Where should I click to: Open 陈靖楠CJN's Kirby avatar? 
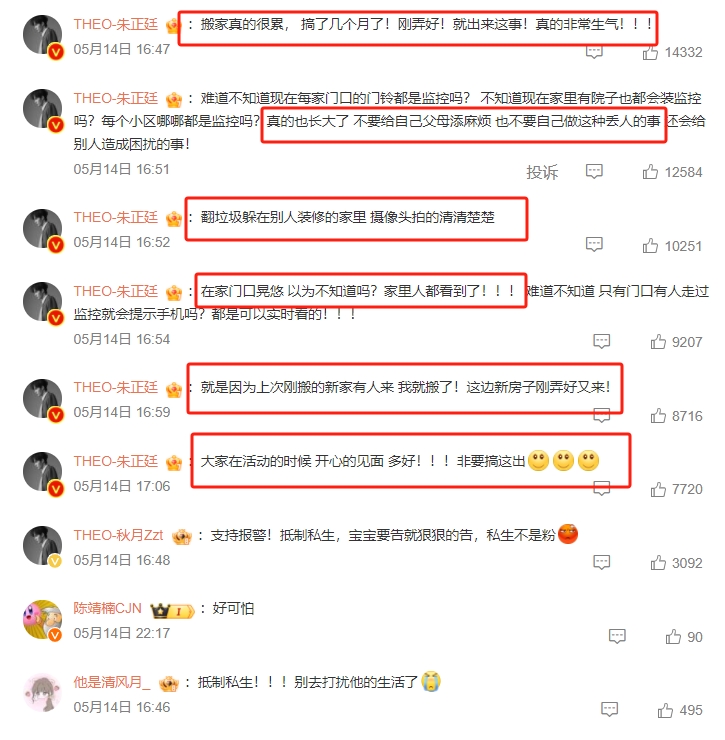42,619
